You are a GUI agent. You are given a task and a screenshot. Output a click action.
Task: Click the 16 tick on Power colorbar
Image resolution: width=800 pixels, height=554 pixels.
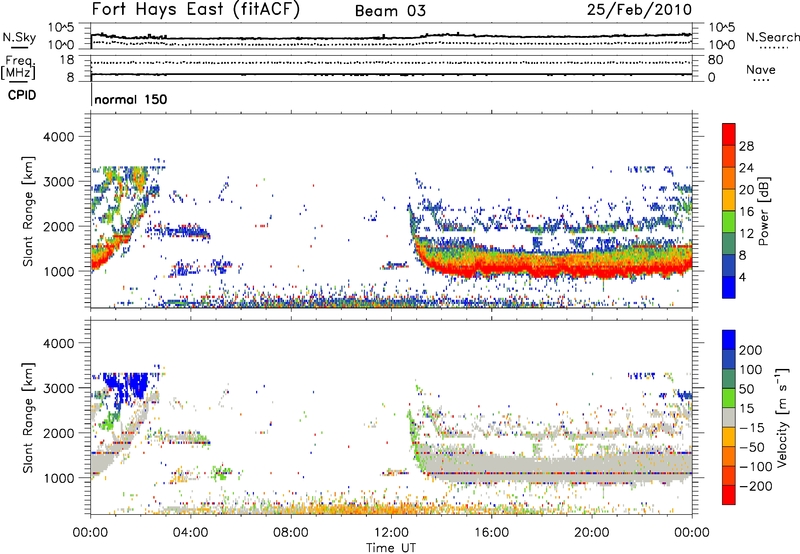coord(746,212)
